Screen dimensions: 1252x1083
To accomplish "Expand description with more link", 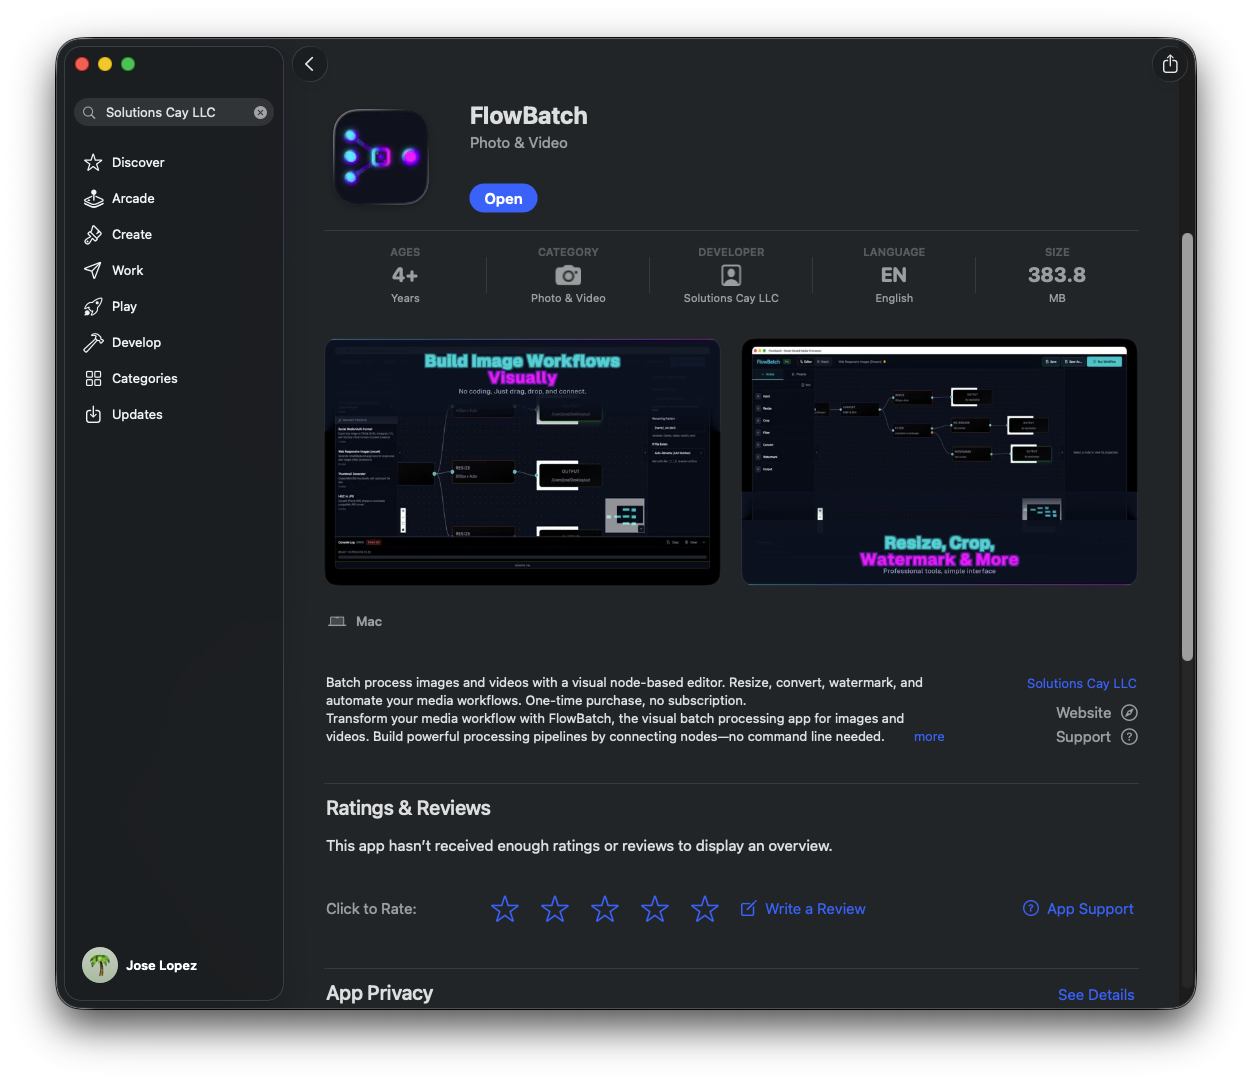I will (x=929, y=737).
